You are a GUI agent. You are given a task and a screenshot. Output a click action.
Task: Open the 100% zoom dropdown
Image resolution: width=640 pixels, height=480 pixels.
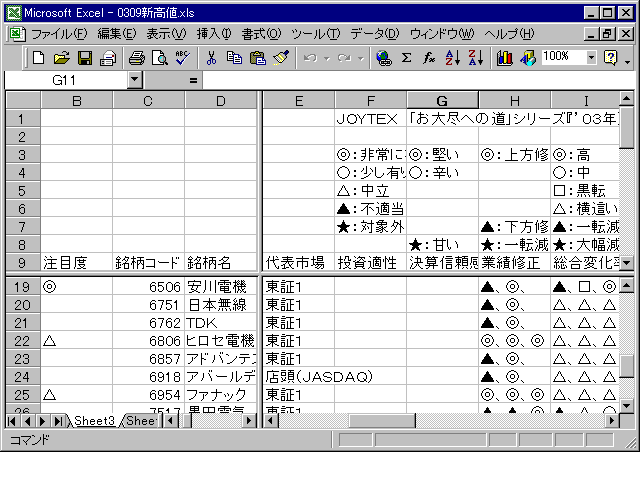(x=591, y=57)
